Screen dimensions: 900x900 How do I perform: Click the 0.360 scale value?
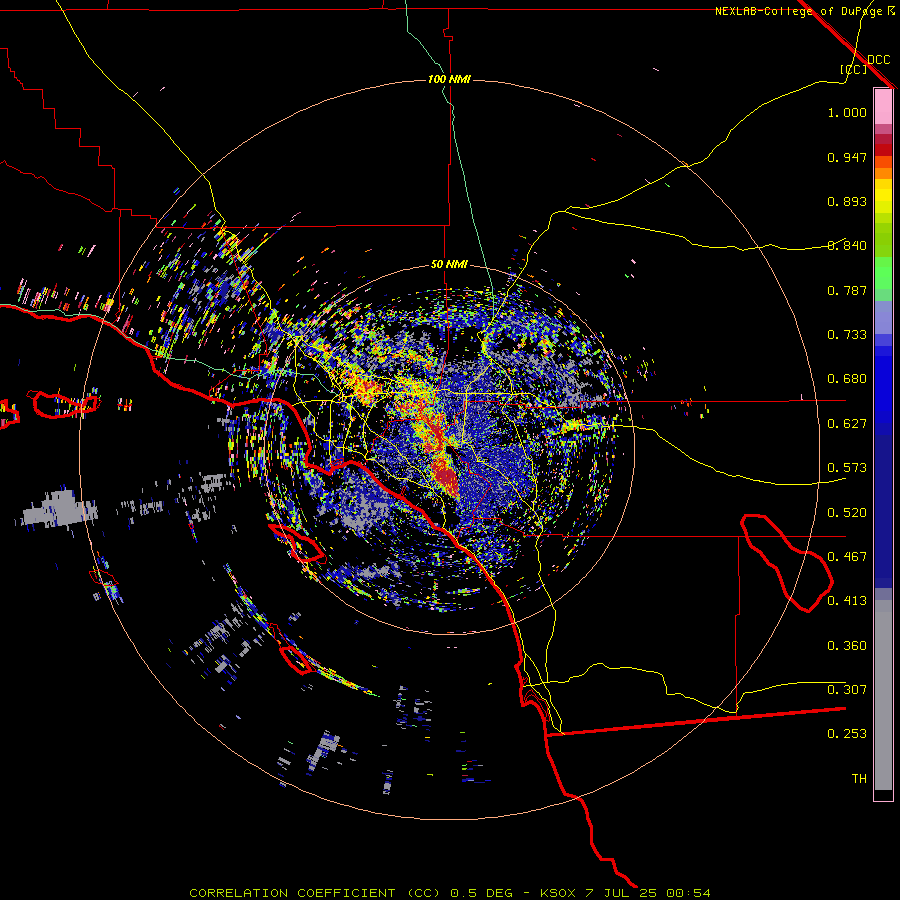click(847, 646)
